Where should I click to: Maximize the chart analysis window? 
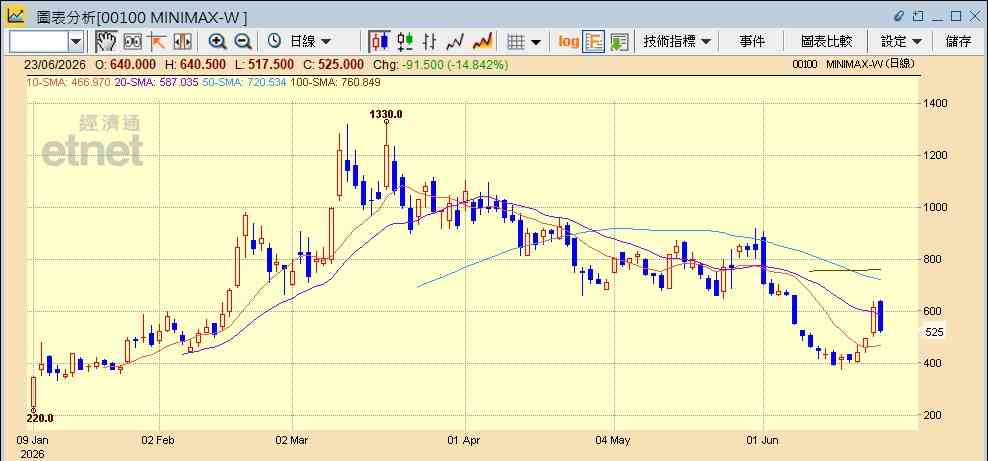click(956, 16)
